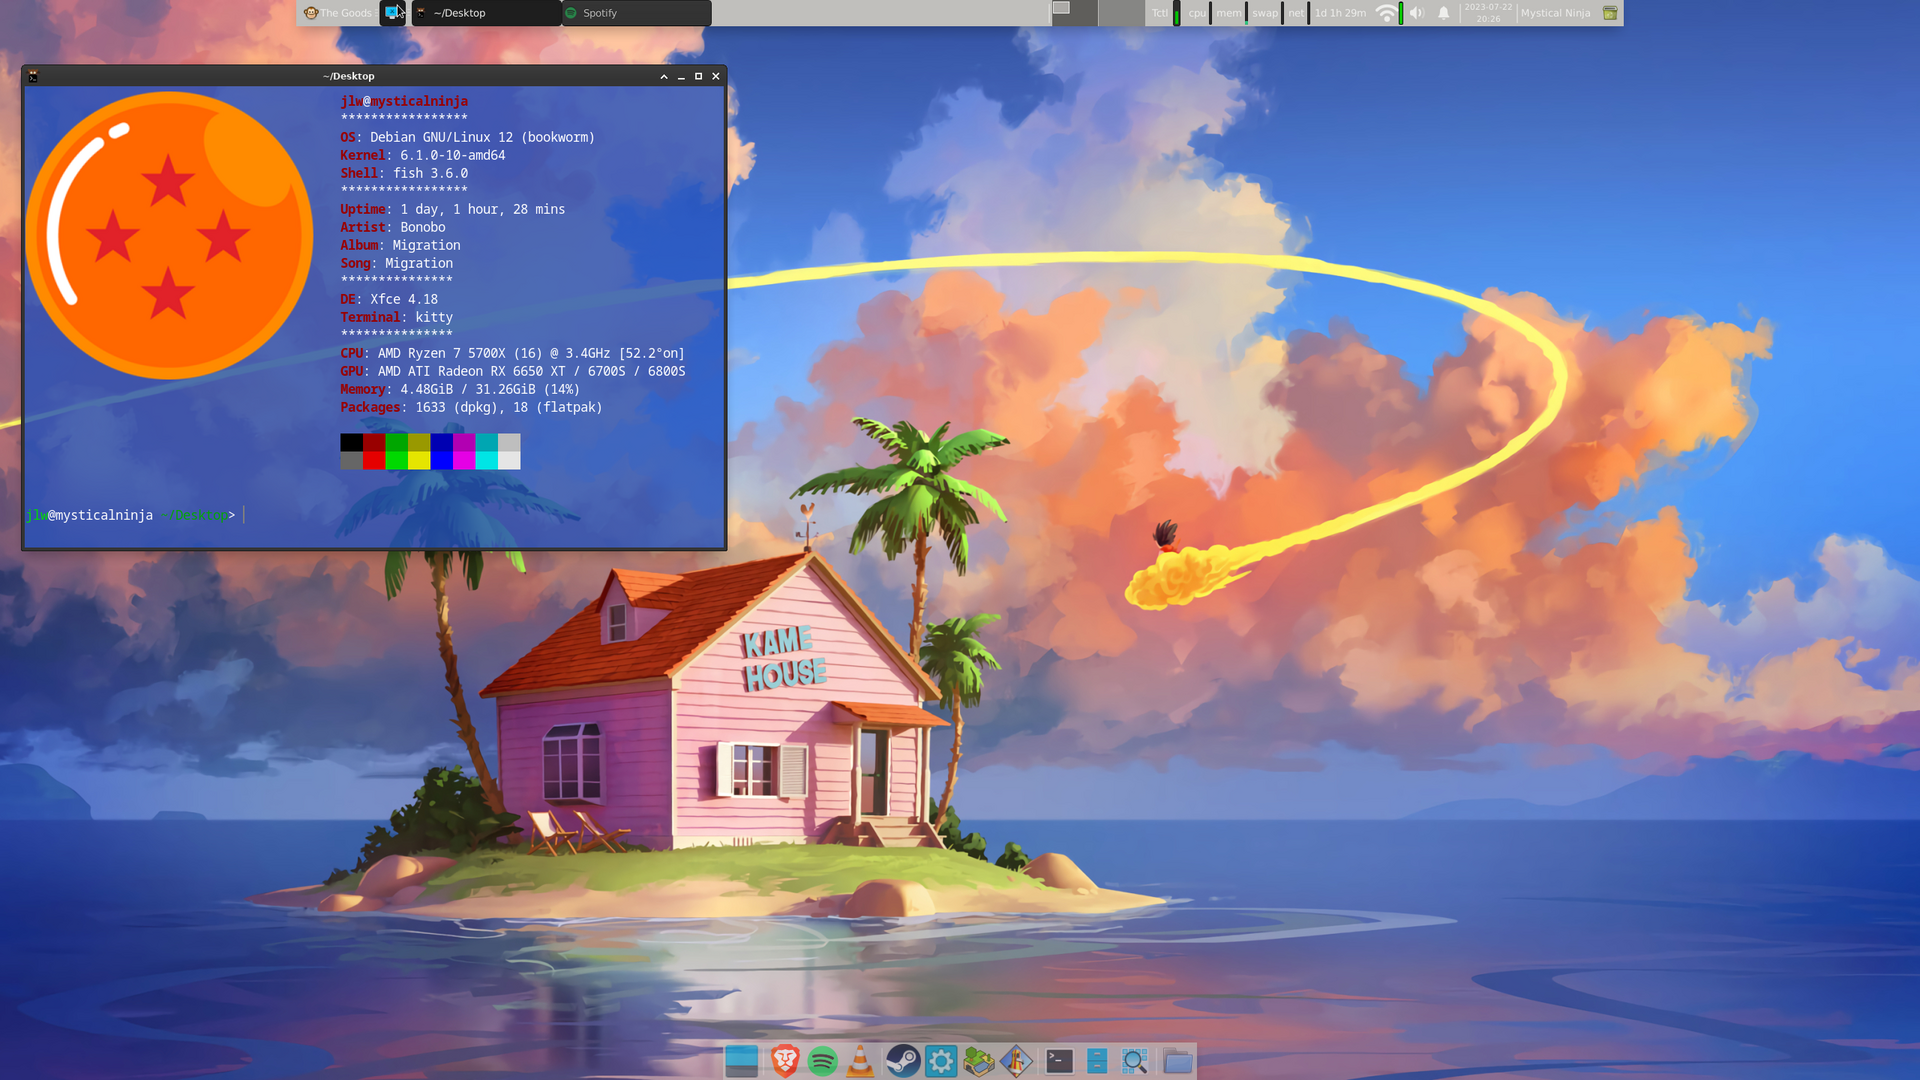Open the terminal emulator from the dock
Viewport: 1920px width, 1080px height.
[1059, 1061]
